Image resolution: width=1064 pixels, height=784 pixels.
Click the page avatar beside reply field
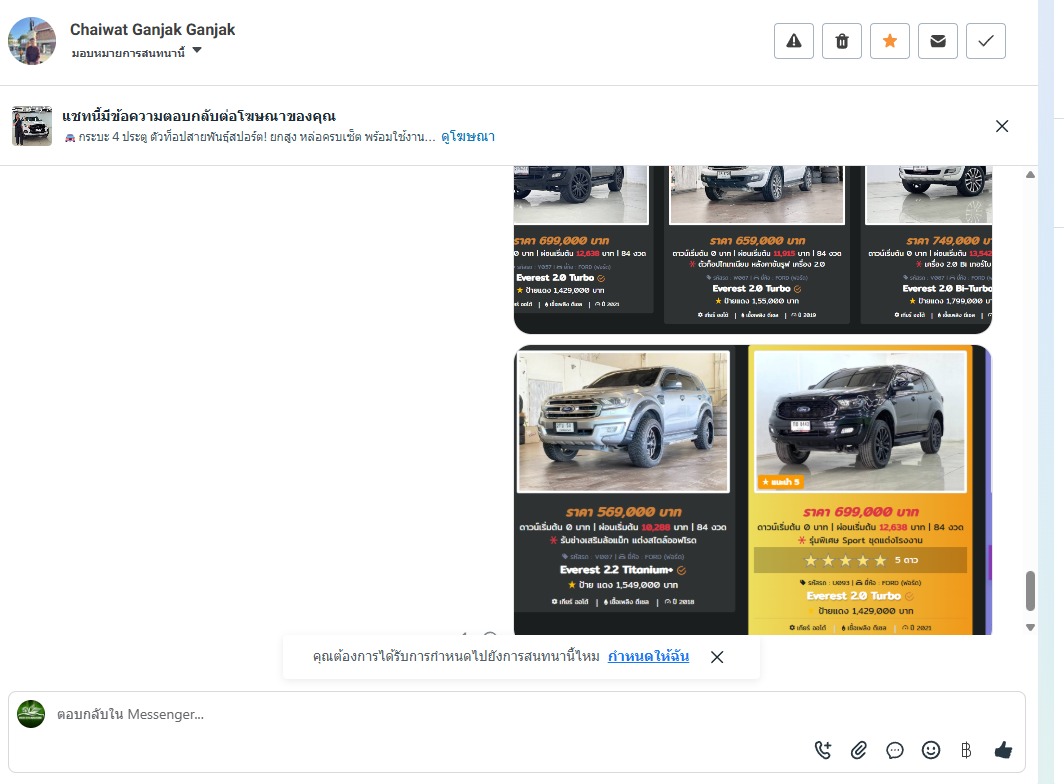31,714
